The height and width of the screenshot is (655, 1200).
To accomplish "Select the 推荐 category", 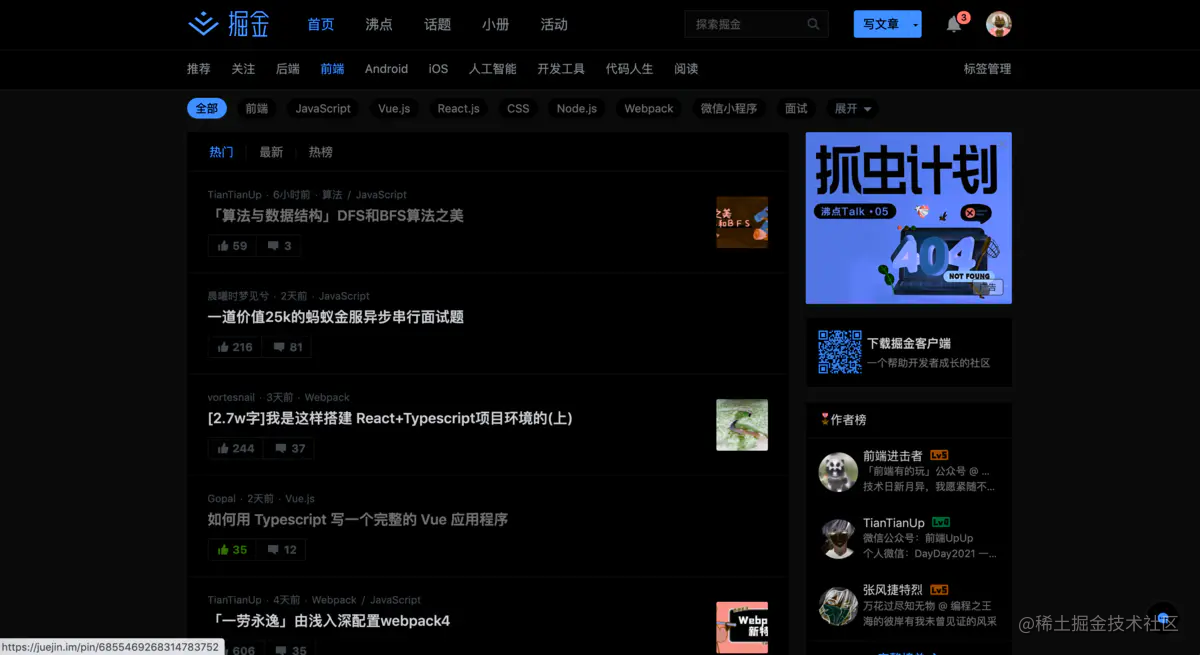I will point(199,69).
